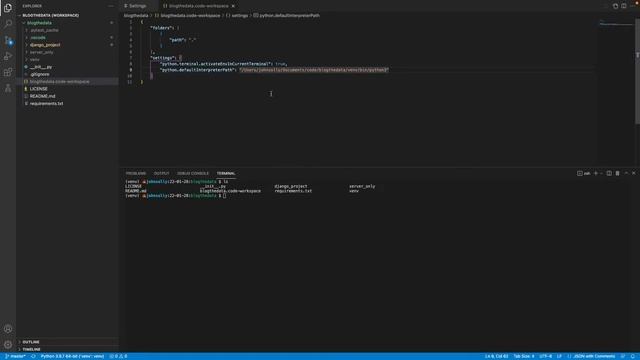640x360 pixels.
Task: Expand the venv folder
Action: (67, 60)
